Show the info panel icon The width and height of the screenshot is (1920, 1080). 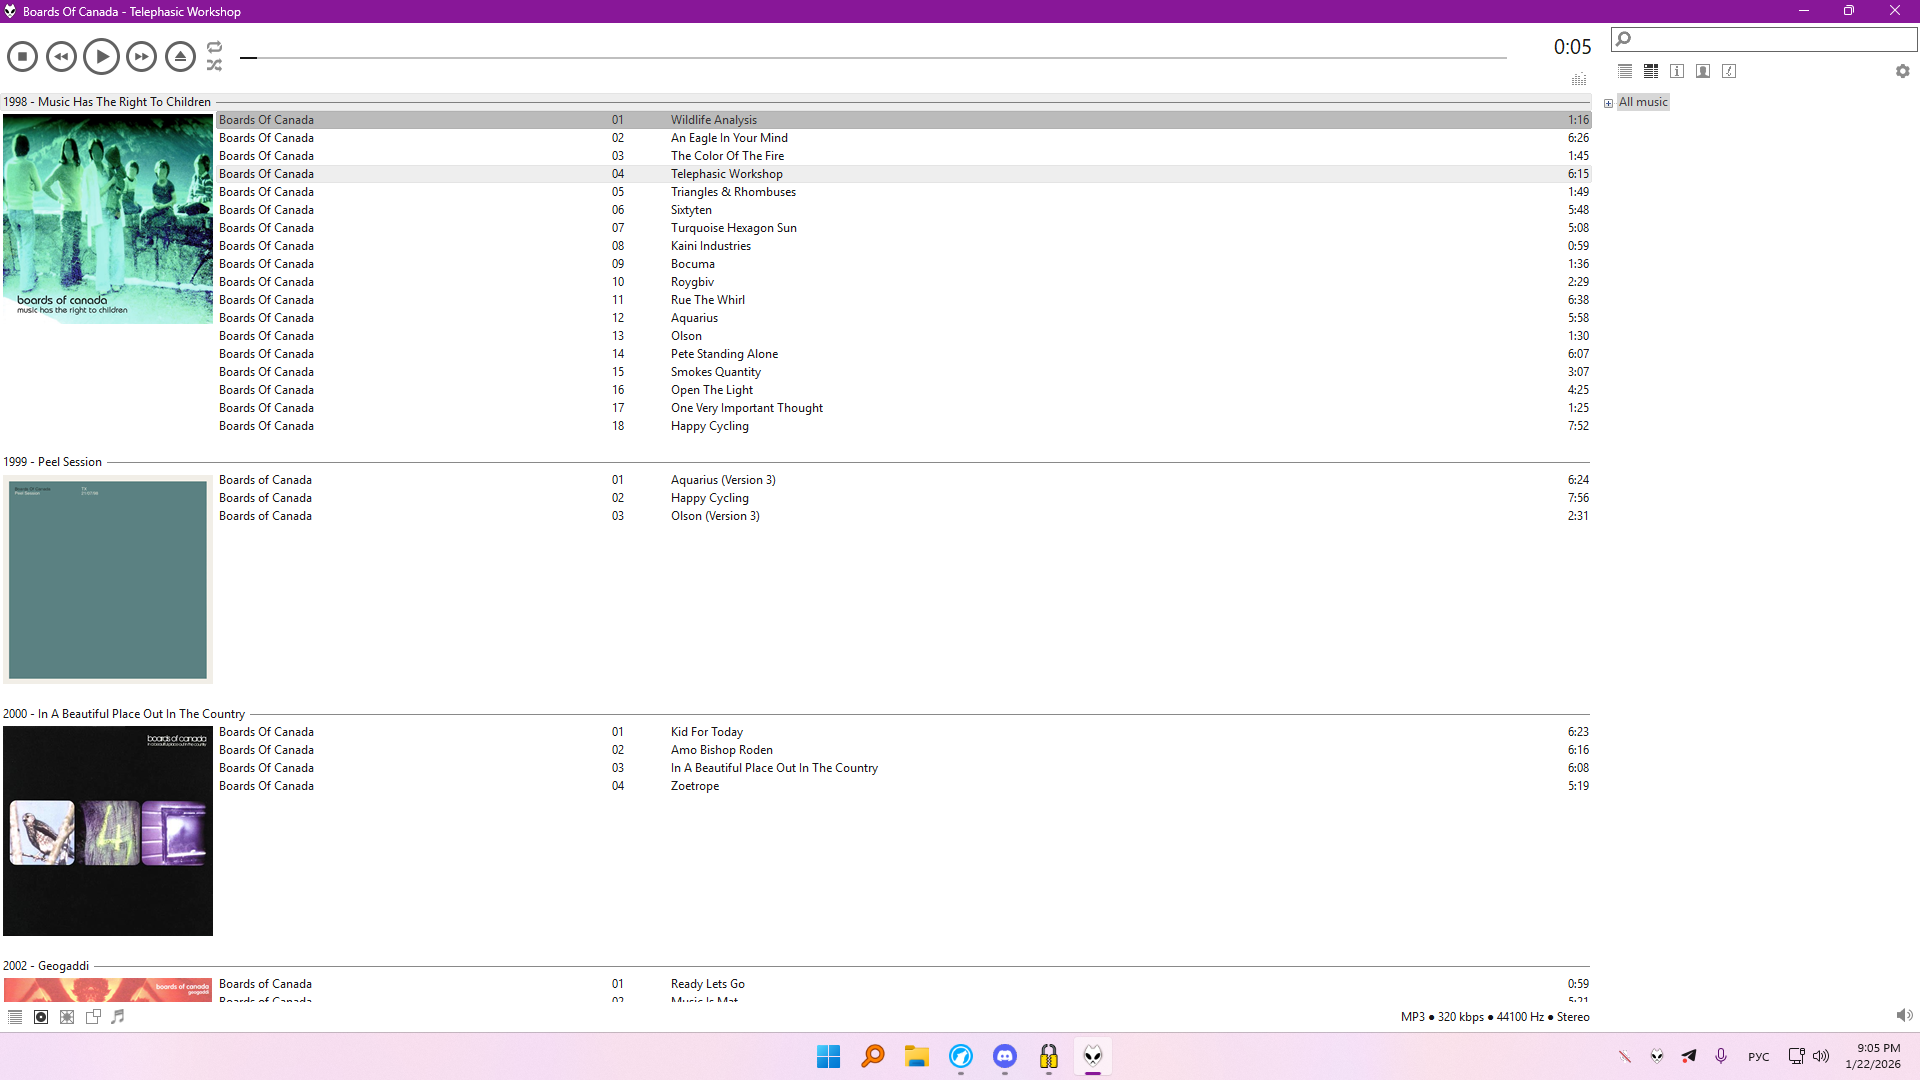tap(1677, 71)
